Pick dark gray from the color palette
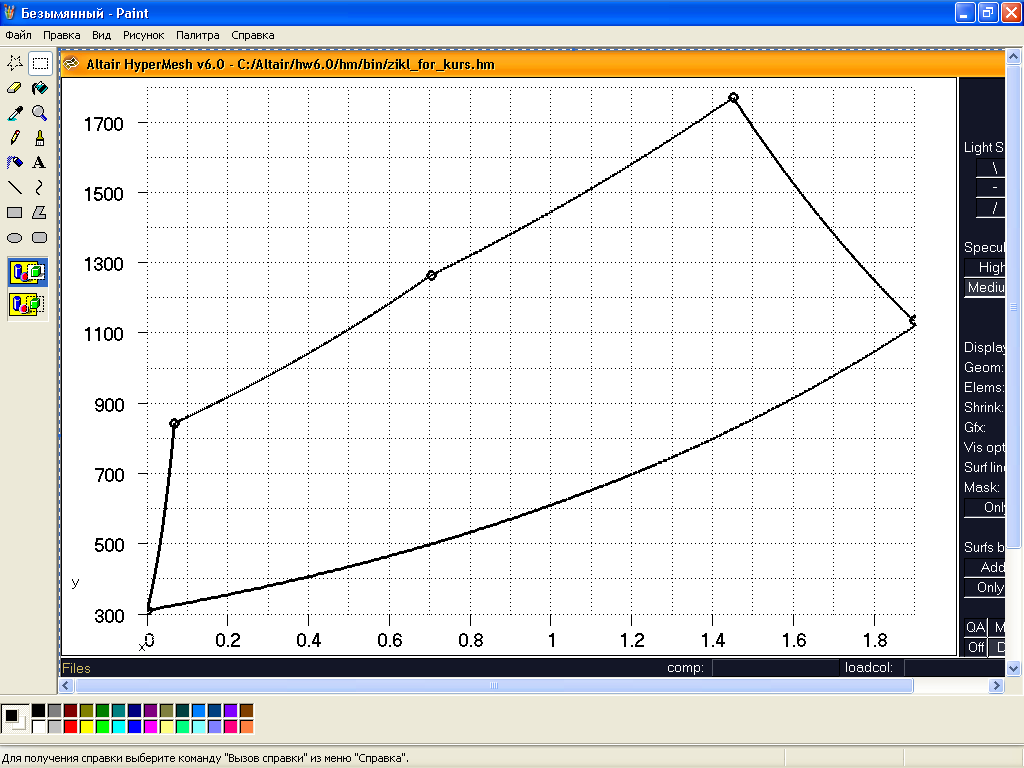The height and width of the screenshot is (768, 1024). (x=55, y=711)
